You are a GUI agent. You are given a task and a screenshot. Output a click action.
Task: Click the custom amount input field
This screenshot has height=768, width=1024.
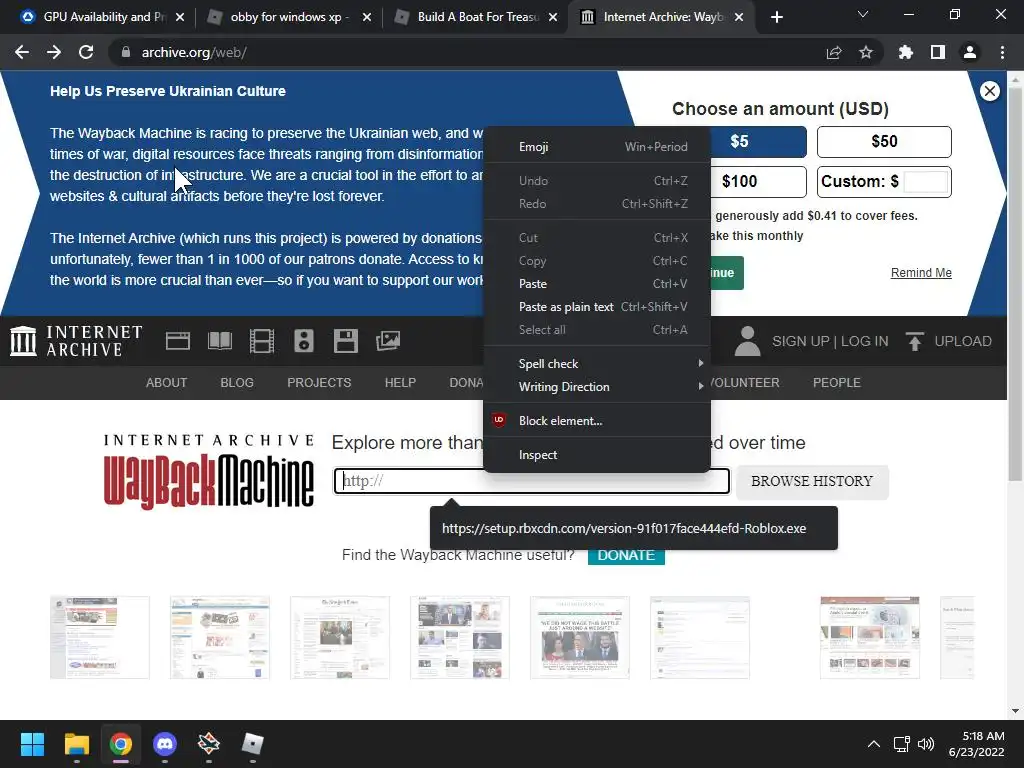(925, 182)
